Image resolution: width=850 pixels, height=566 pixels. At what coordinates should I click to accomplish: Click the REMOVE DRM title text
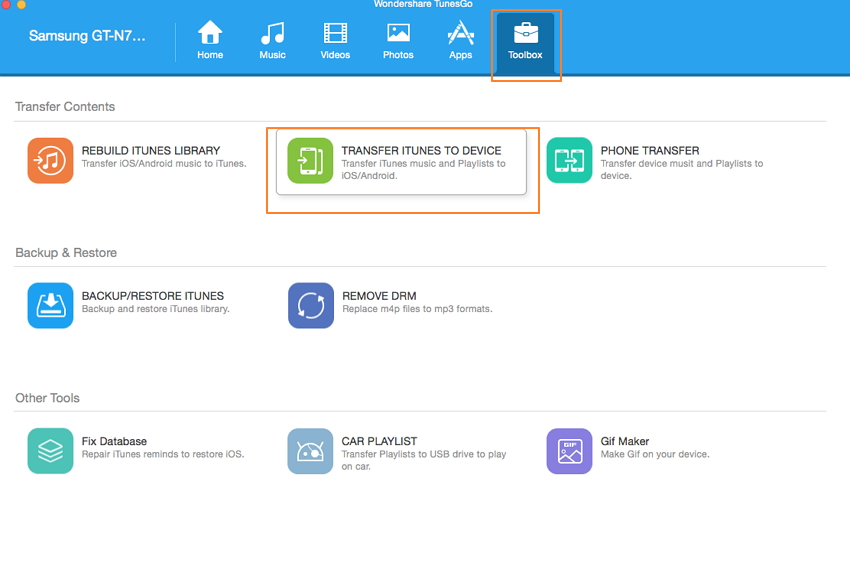point(379,296)
